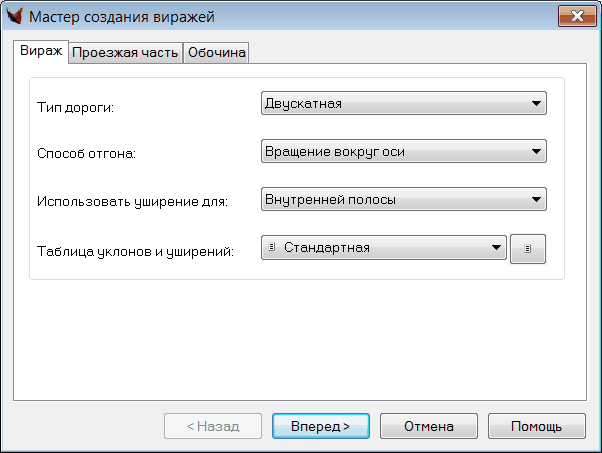Viewport: 602px width, 453px height.
Task: Expand the Тип дороги dropdown showing Двускатная
Action: (403, 102)
